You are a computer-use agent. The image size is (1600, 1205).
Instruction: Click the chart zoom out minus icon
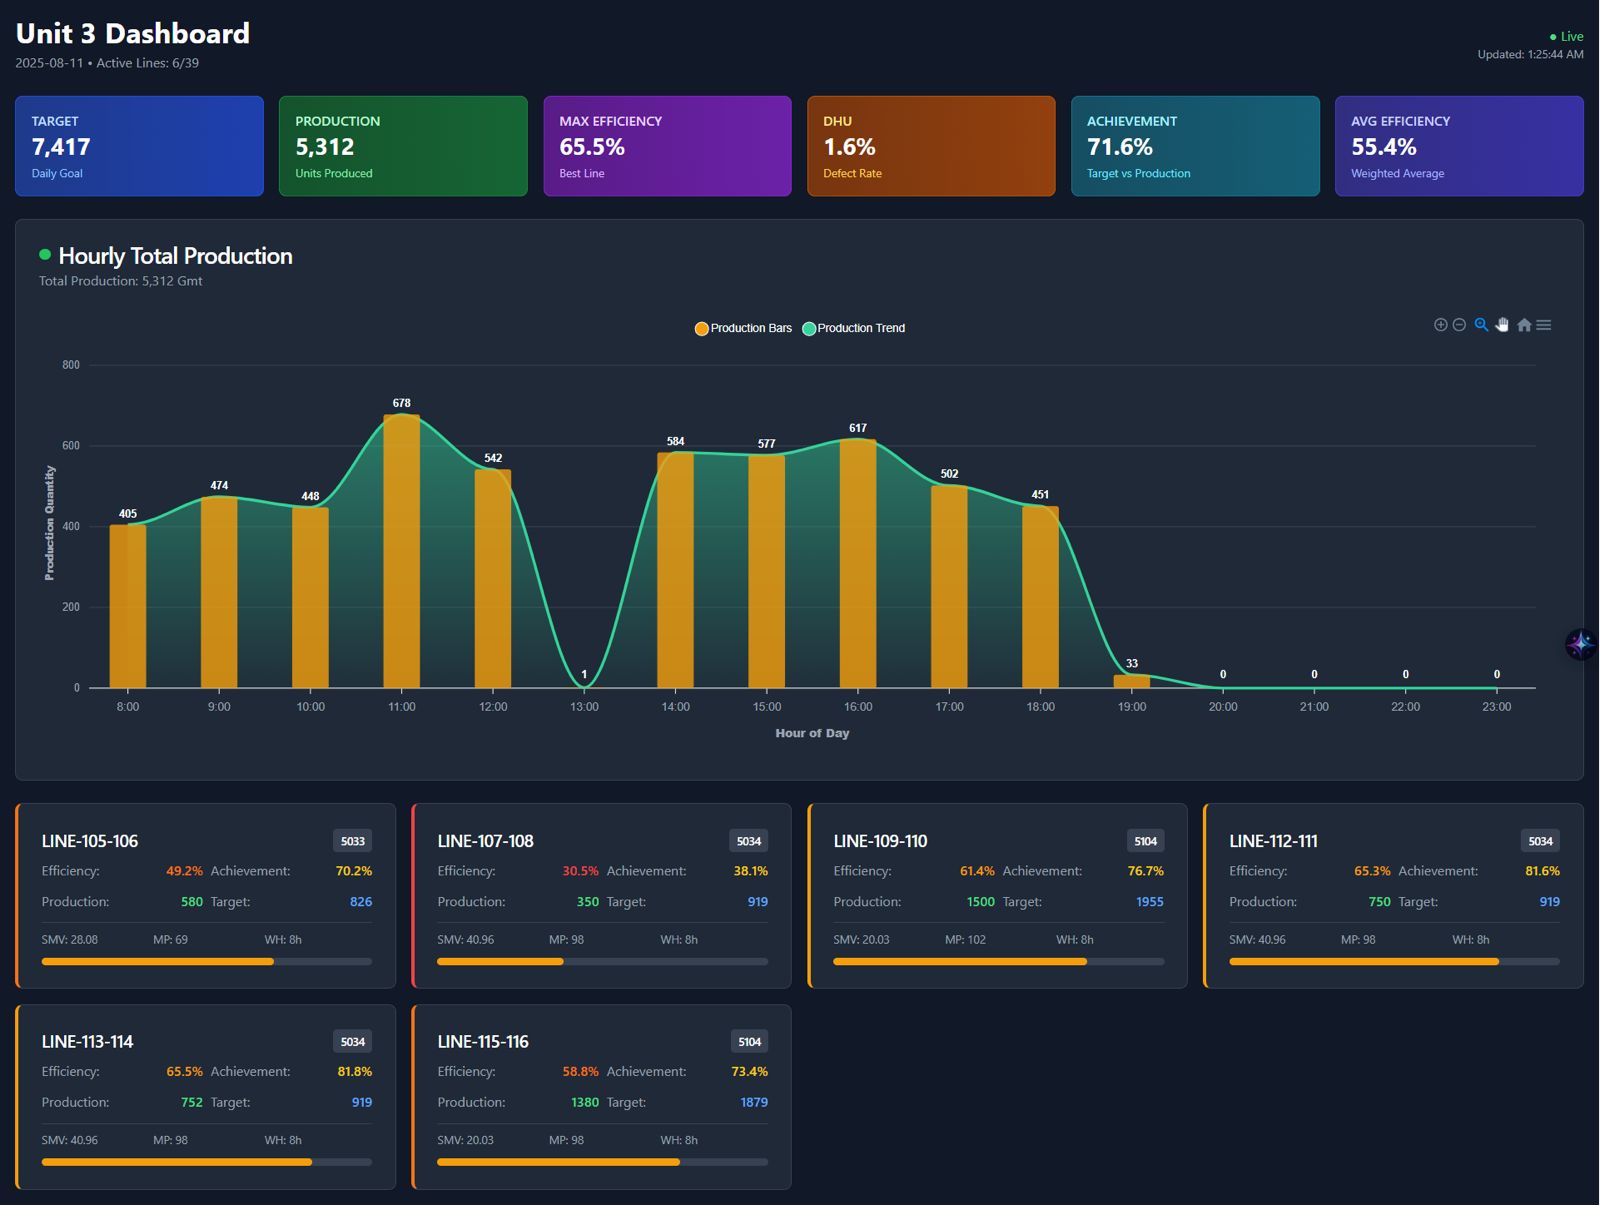tap(1459, 325)
